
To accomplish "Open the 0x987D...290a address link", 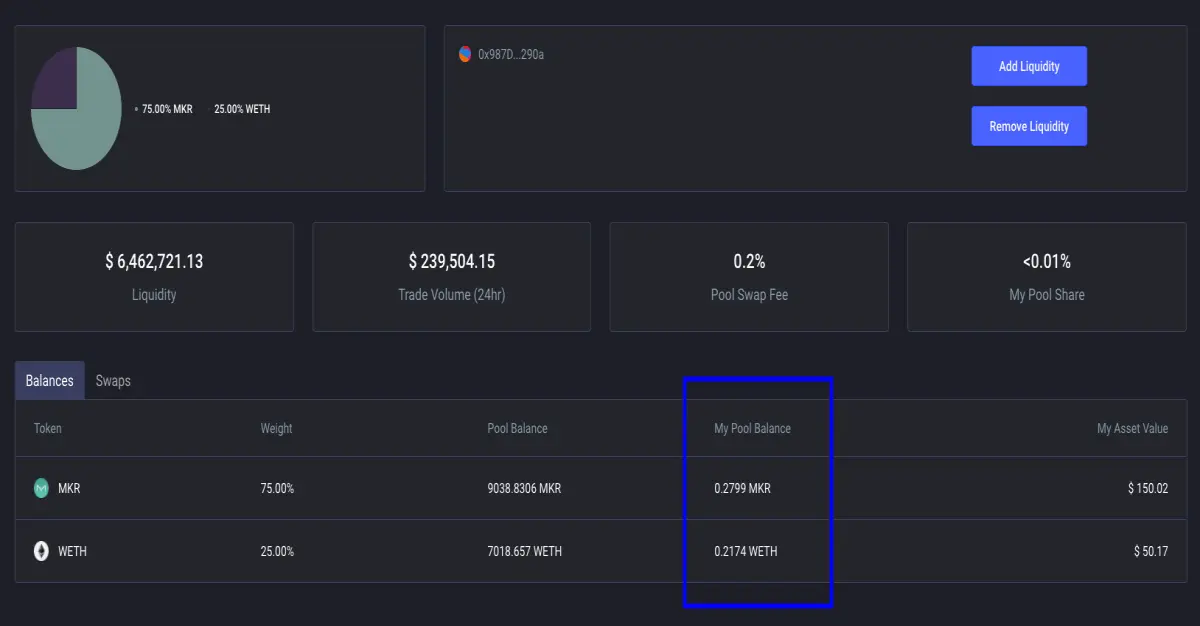I will pyautogui.click(x=511, y=54).
